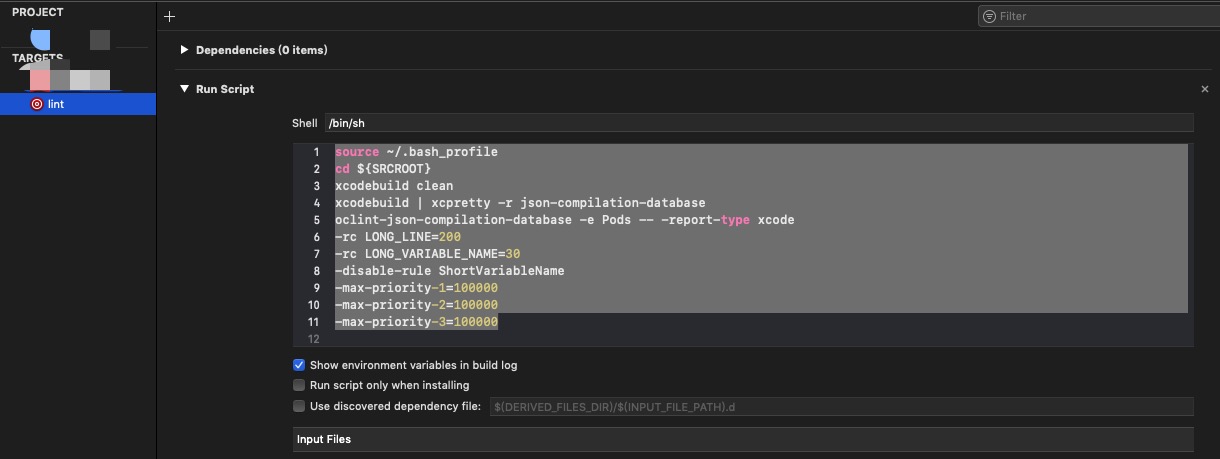Click line '-max-priority-1=100000'
The image size is (1220, 459).
[x=416, y=288]
